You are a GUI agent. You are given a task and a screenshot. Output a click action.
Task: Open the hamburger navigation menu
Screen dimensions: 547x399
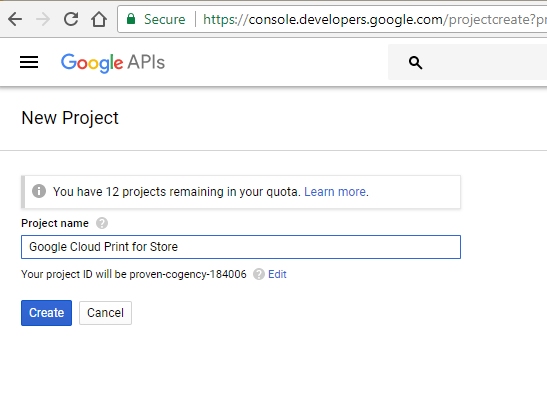[x=29, y=62]
